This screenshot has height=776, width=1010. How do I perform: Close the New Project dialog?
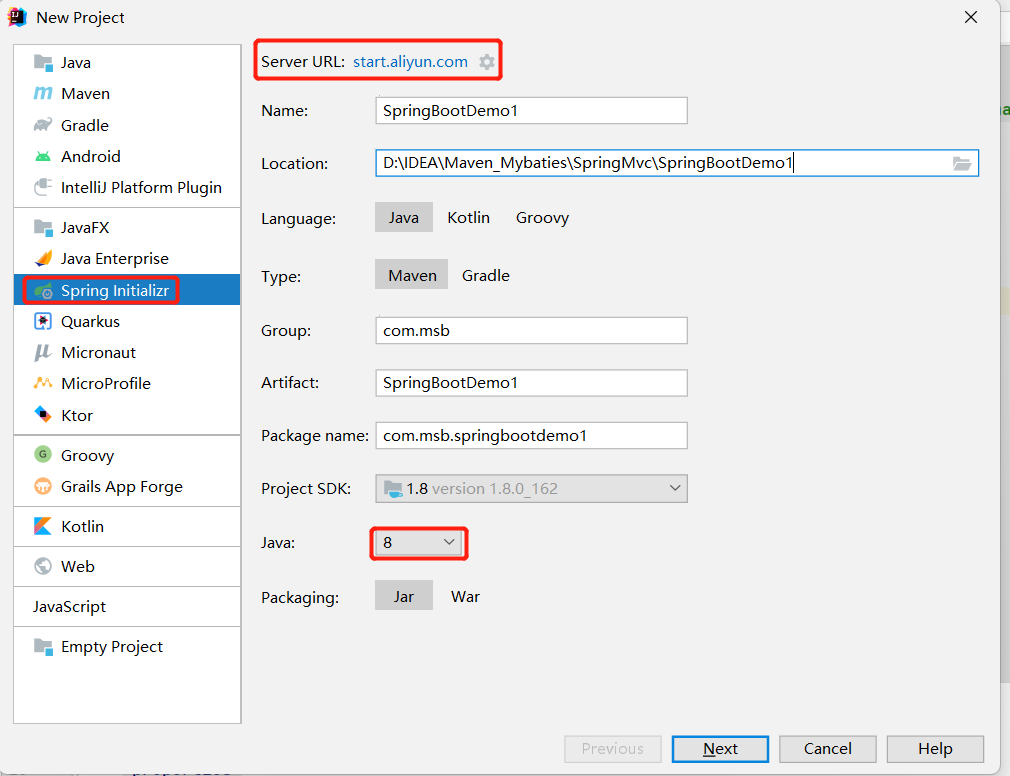pos(971,17)
